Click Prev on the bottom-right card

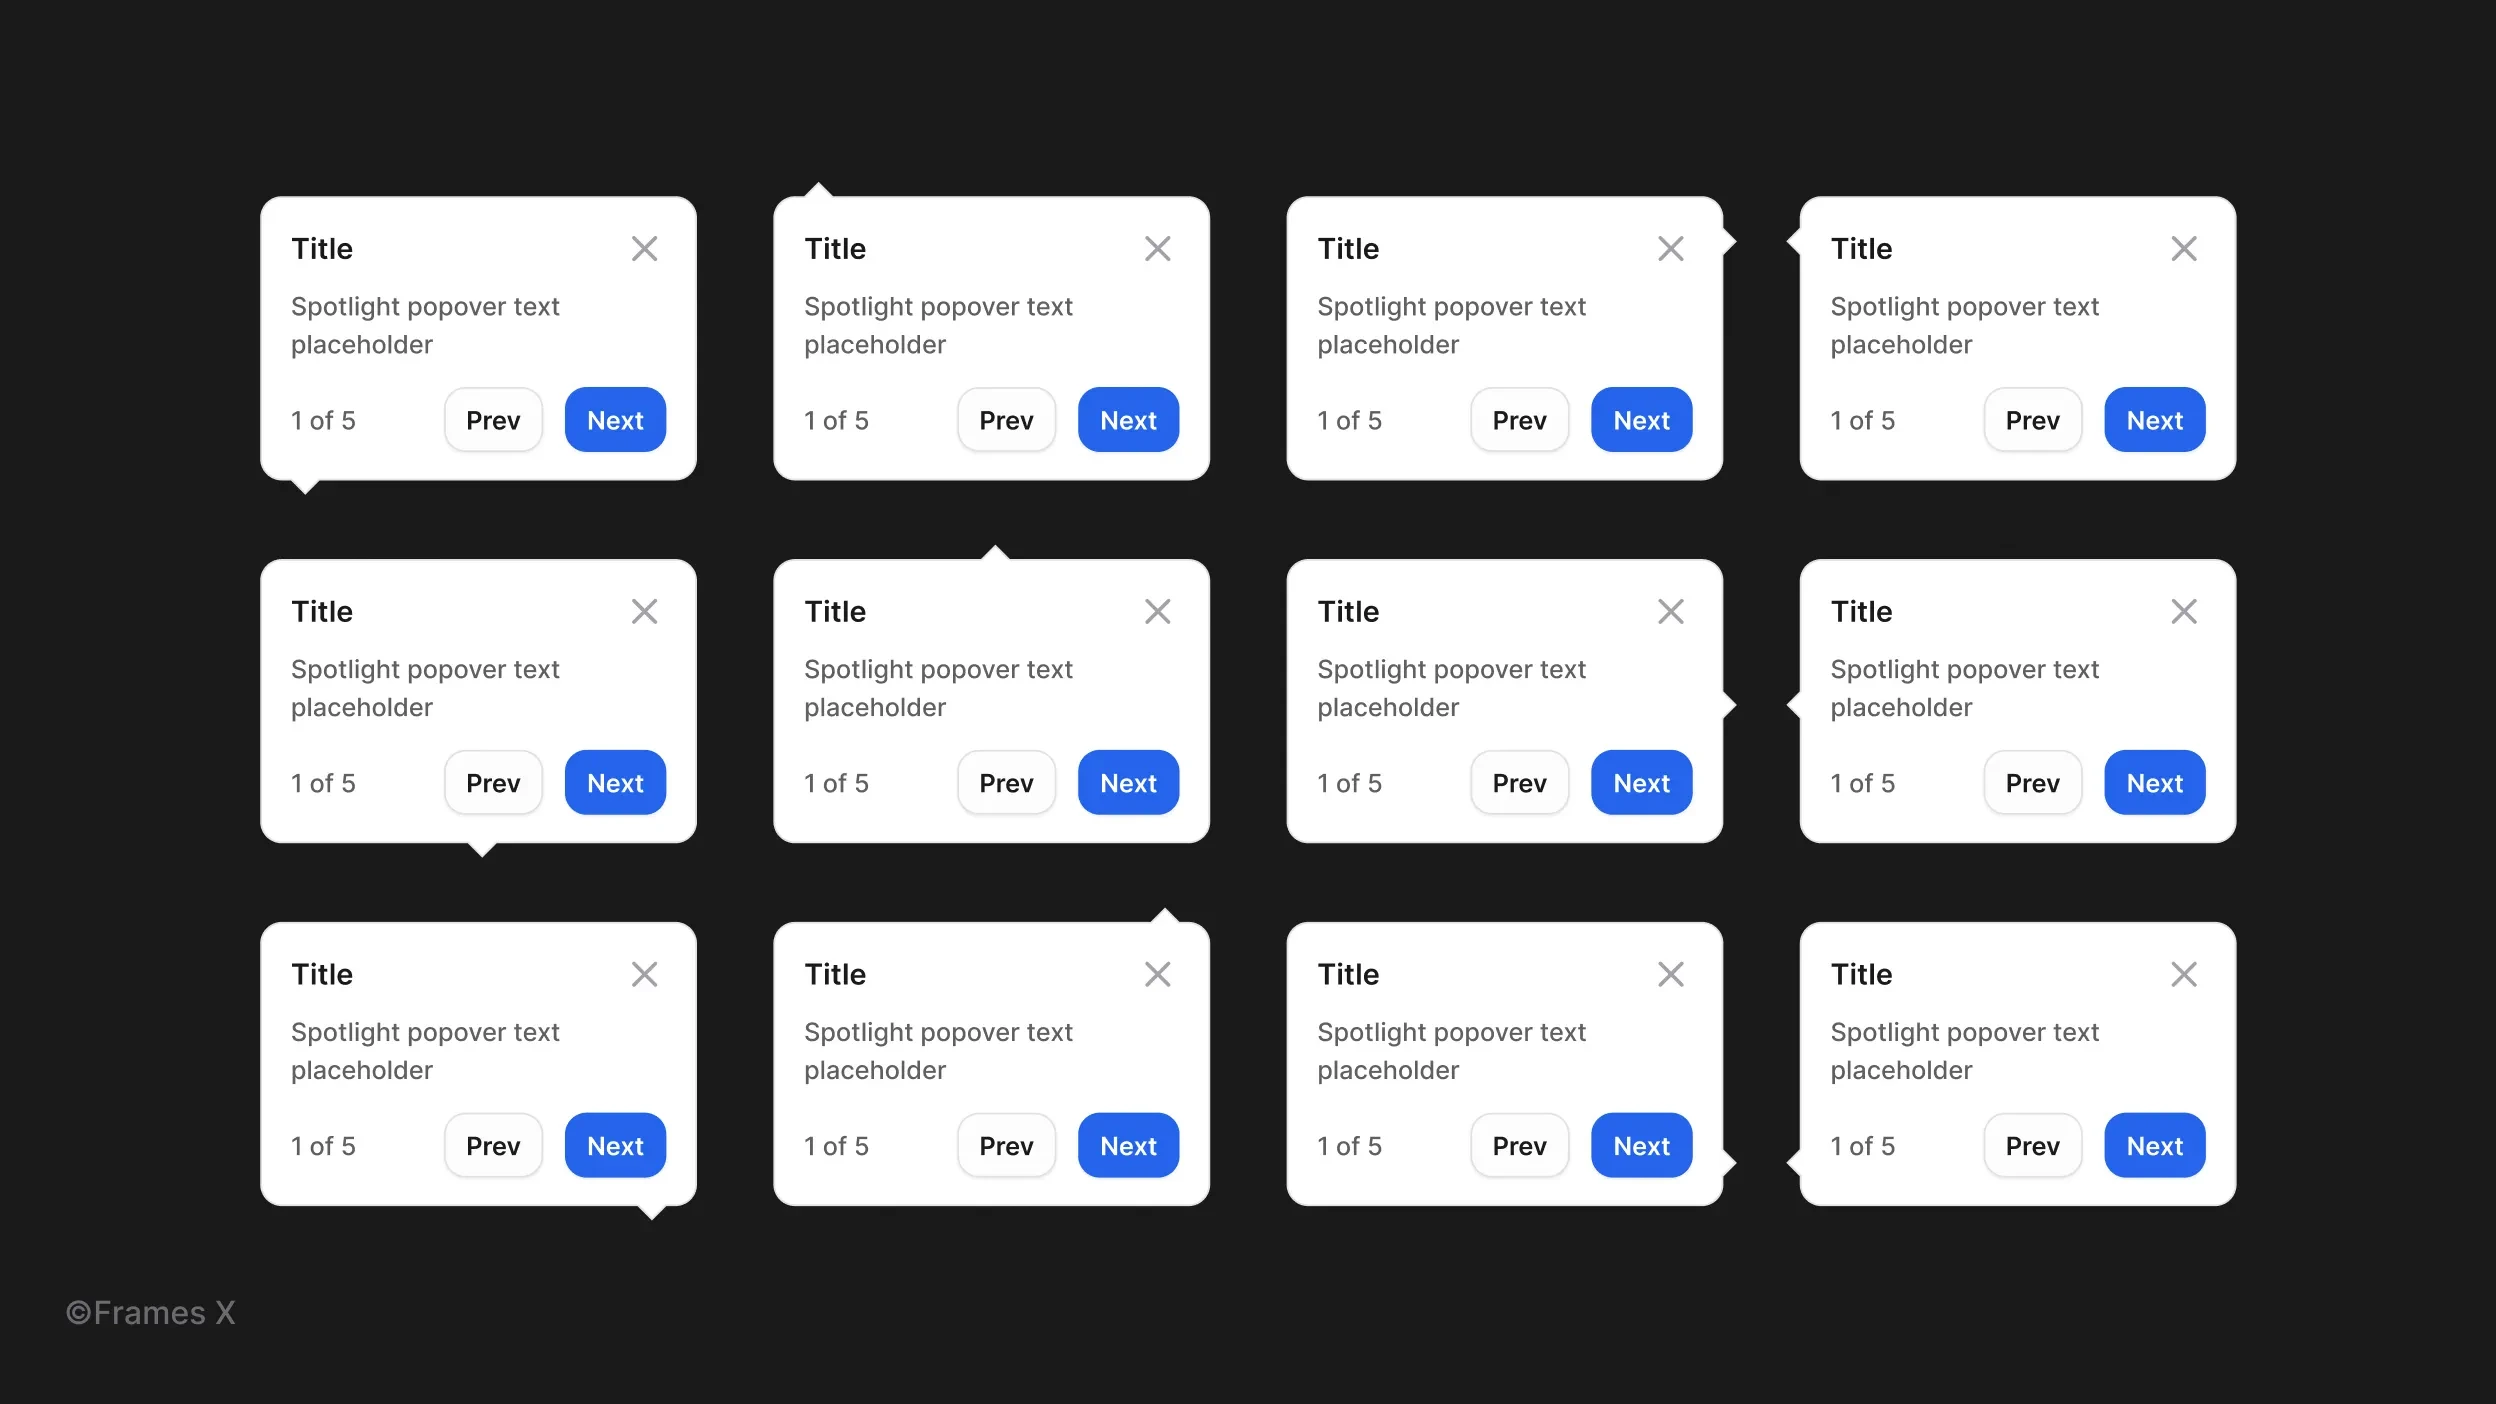pos(2033,1145)
